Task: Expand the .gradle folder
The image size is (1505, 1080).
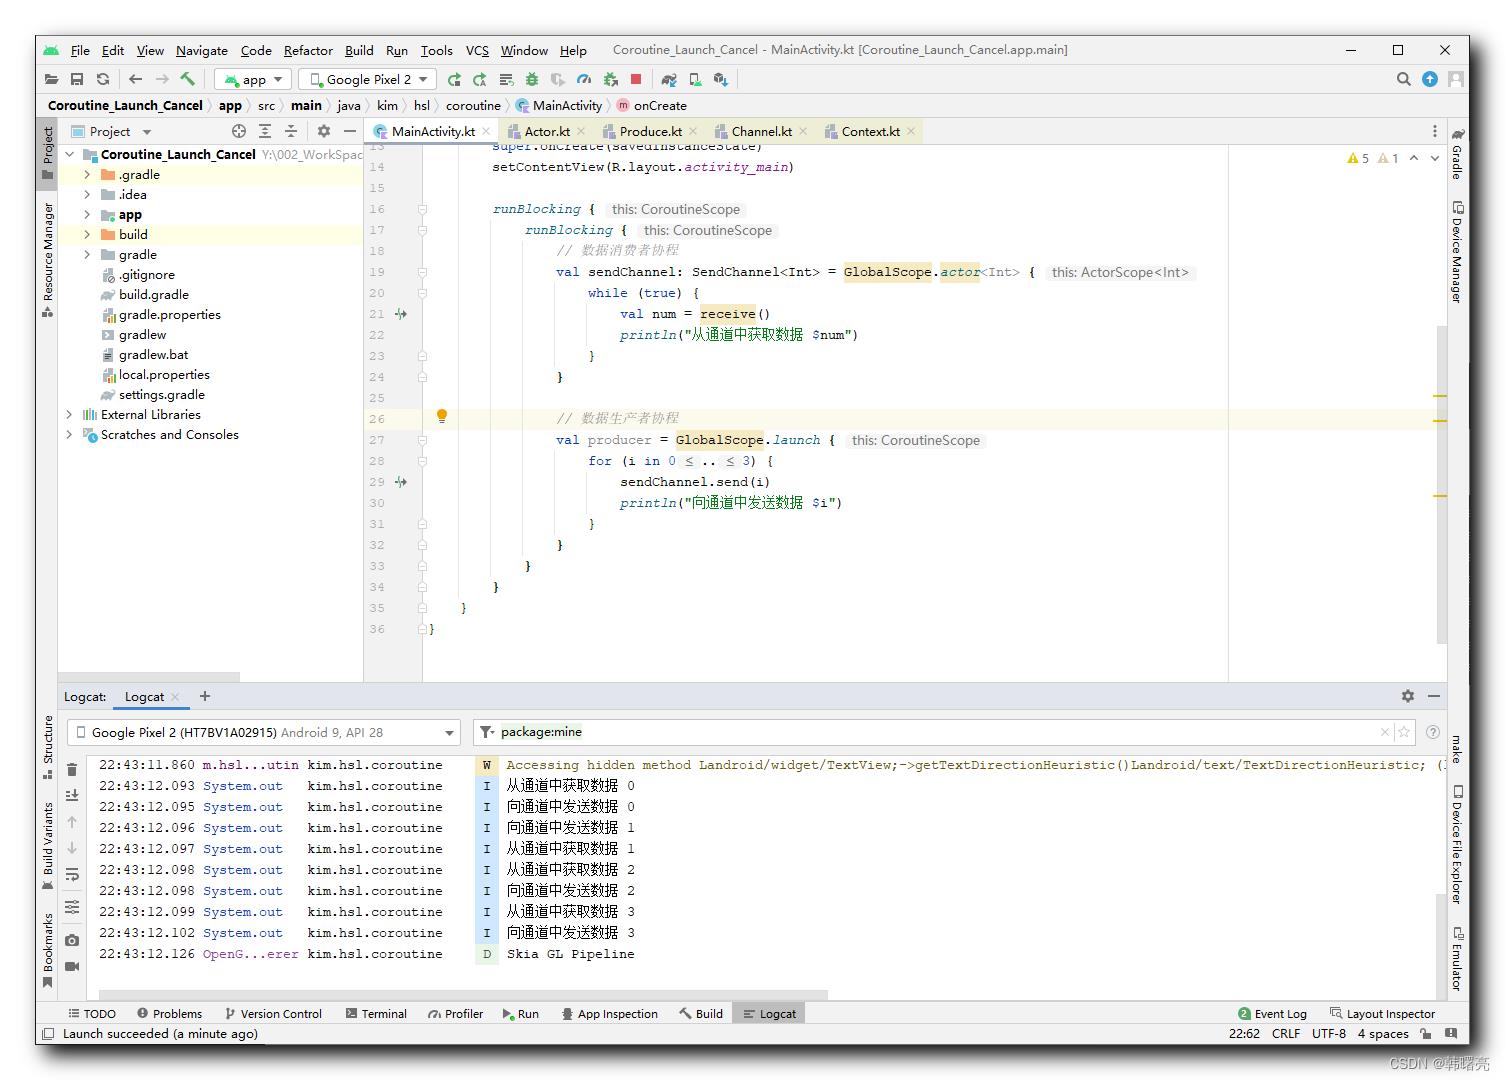Action: tap(87, 174)
